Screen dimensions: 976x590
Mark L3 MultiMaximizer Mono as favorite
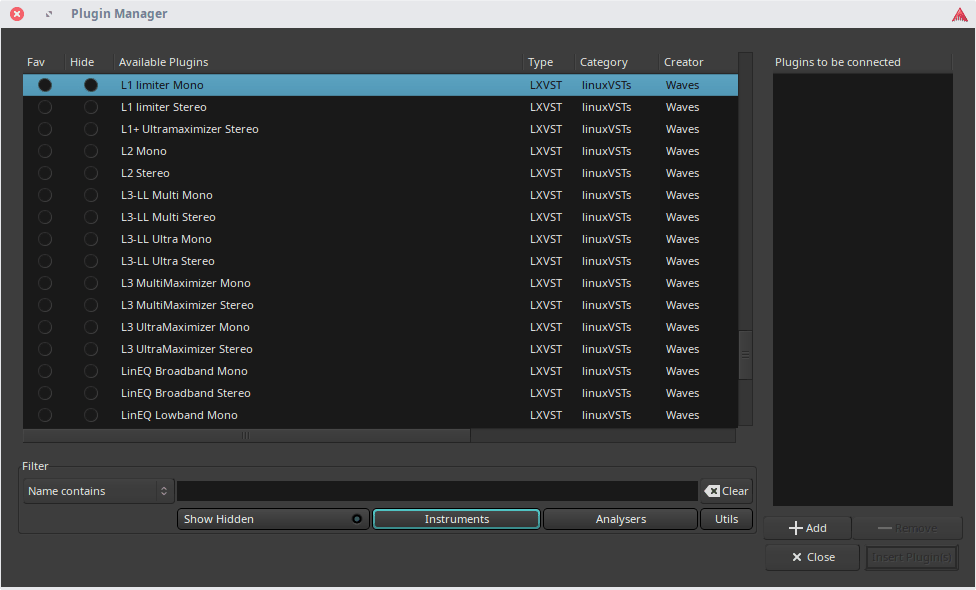pyautogui.click(x=45, y=283)
